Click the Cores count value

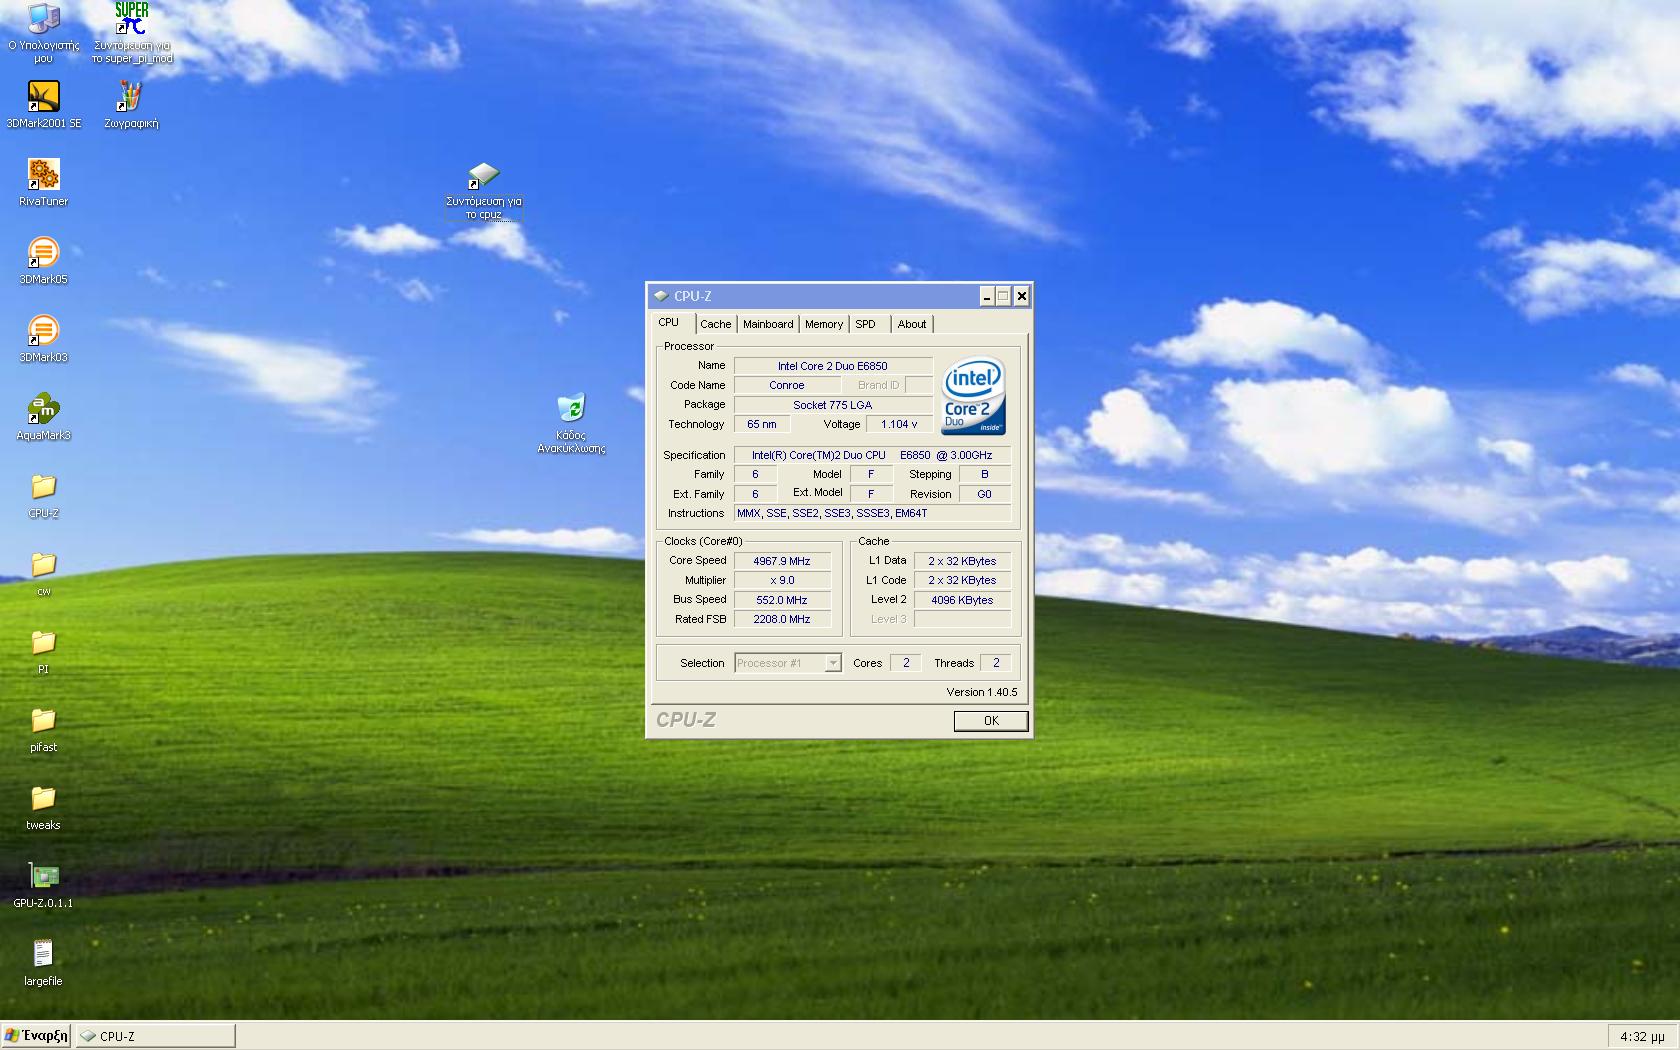point(906,663)
